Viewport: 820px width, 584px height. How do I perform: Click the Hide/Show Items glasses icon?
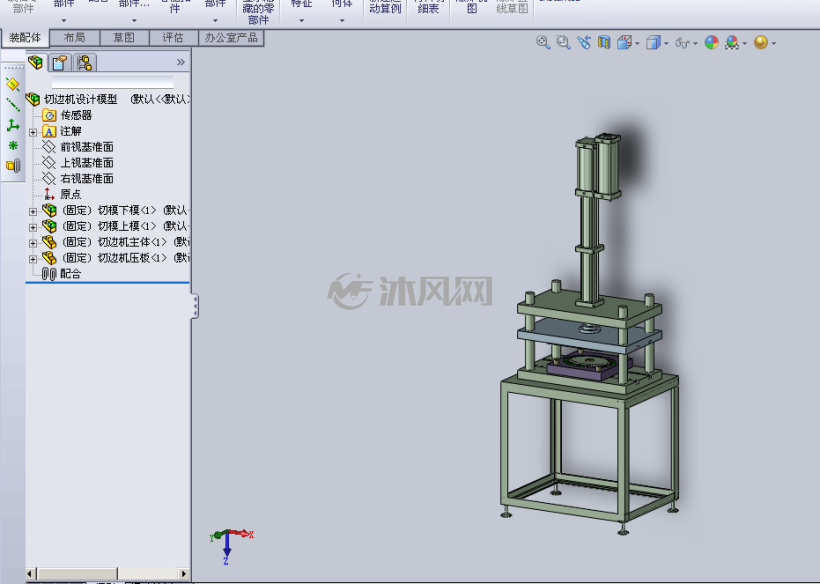coord(682,42)
